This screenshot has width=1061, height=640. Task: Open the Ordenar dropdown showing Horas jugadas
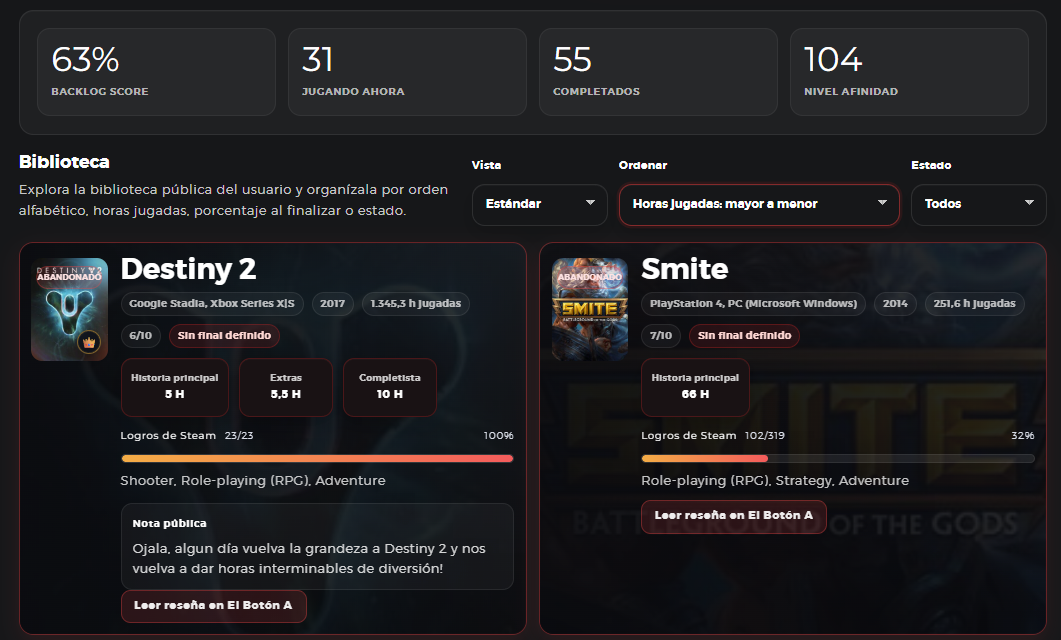point(759,204)
